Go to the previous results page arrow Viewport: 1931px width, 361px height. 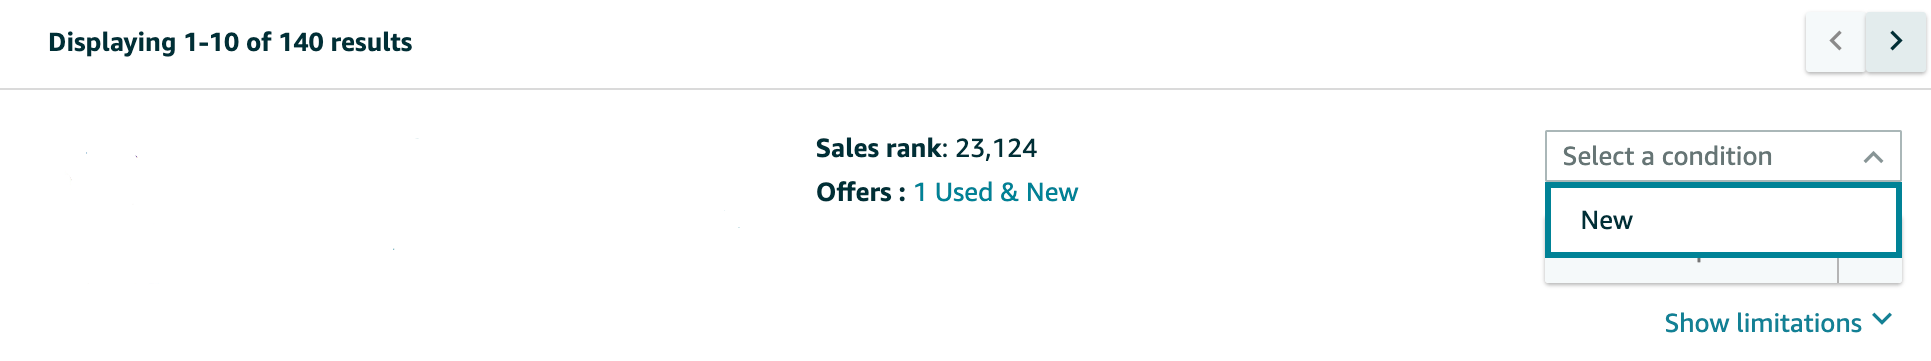(x=1835, y=41)
